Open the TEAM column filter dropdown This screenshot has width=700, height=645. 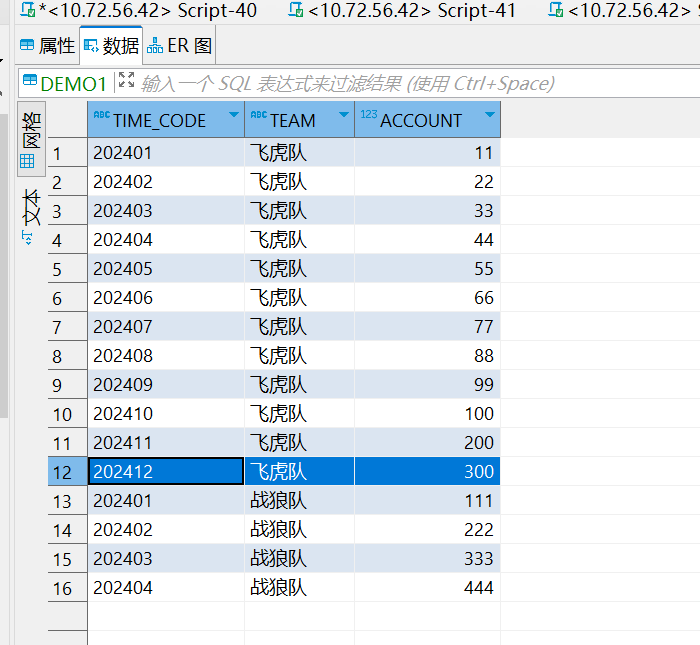344,115
